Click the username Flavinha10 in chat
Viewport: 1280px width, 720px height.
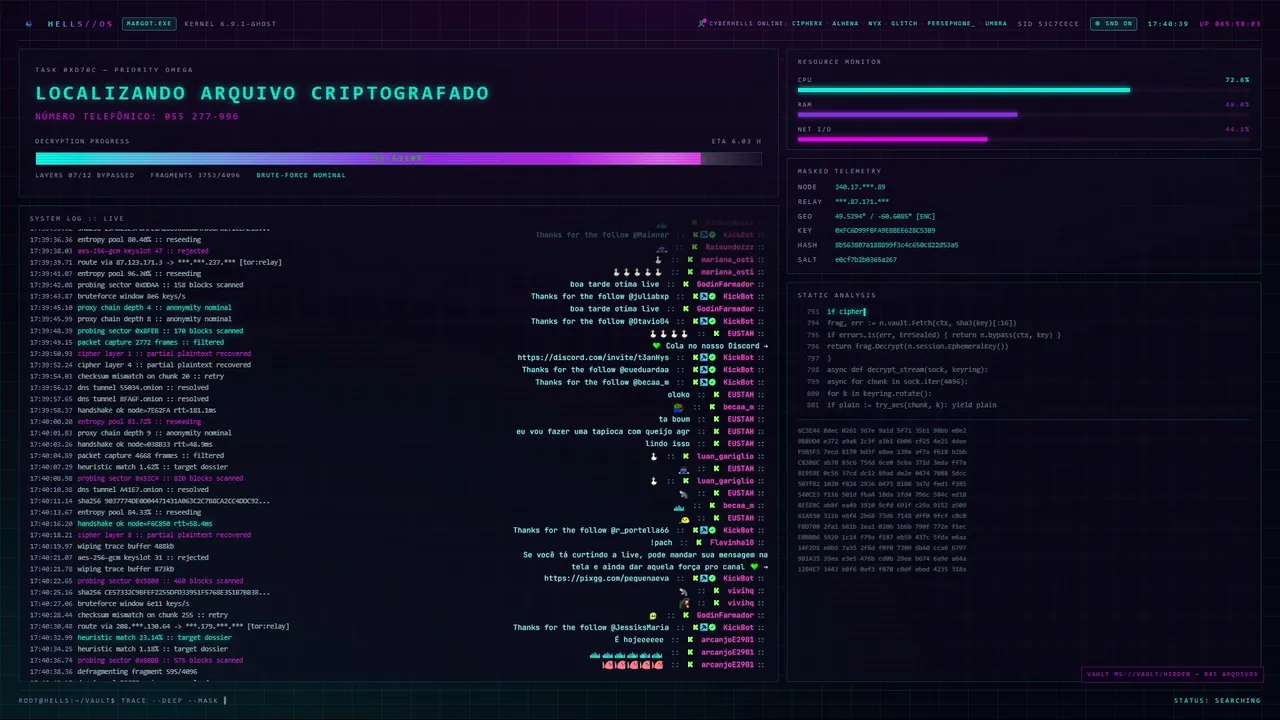click(732, 542)
